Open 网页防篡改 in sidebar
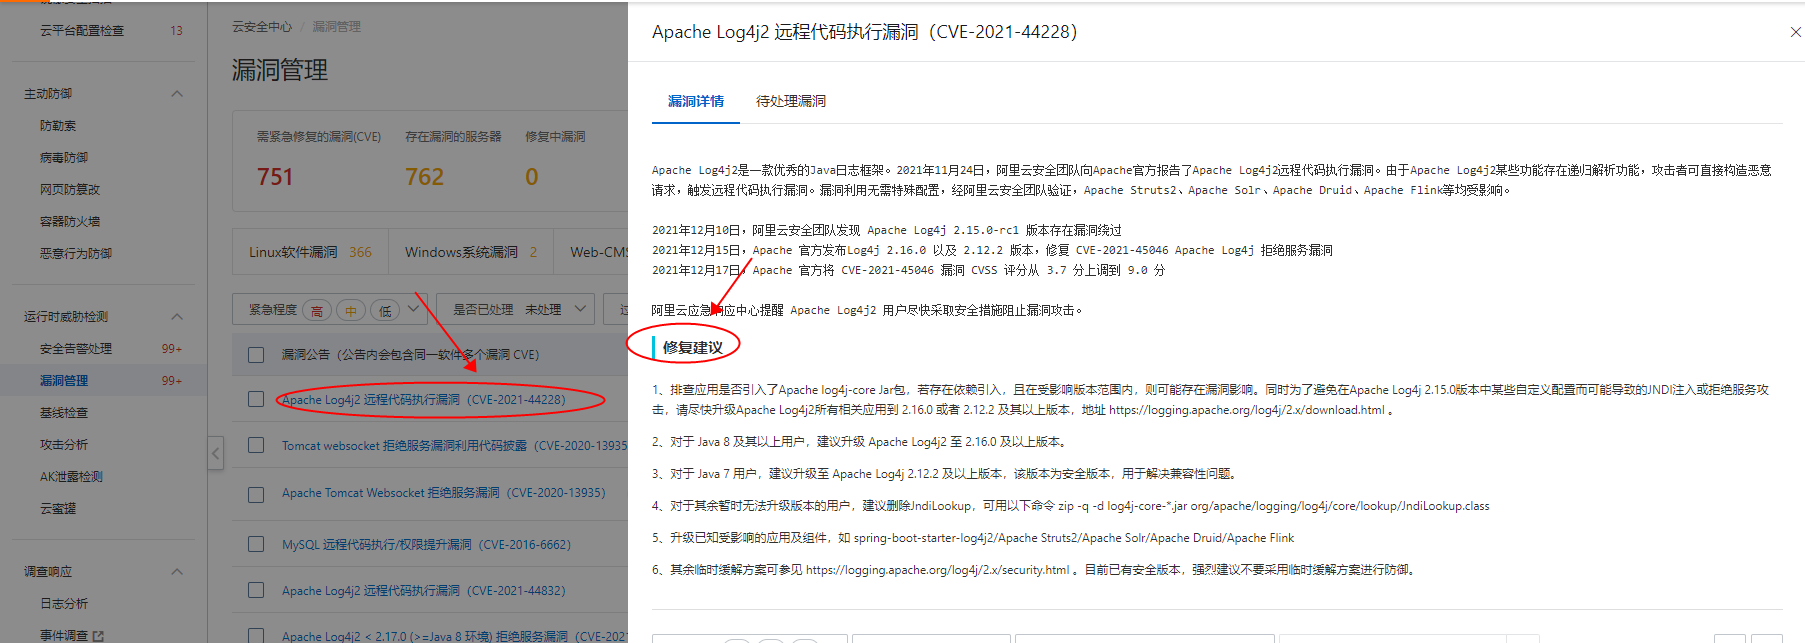 click(x=70, y=190)
